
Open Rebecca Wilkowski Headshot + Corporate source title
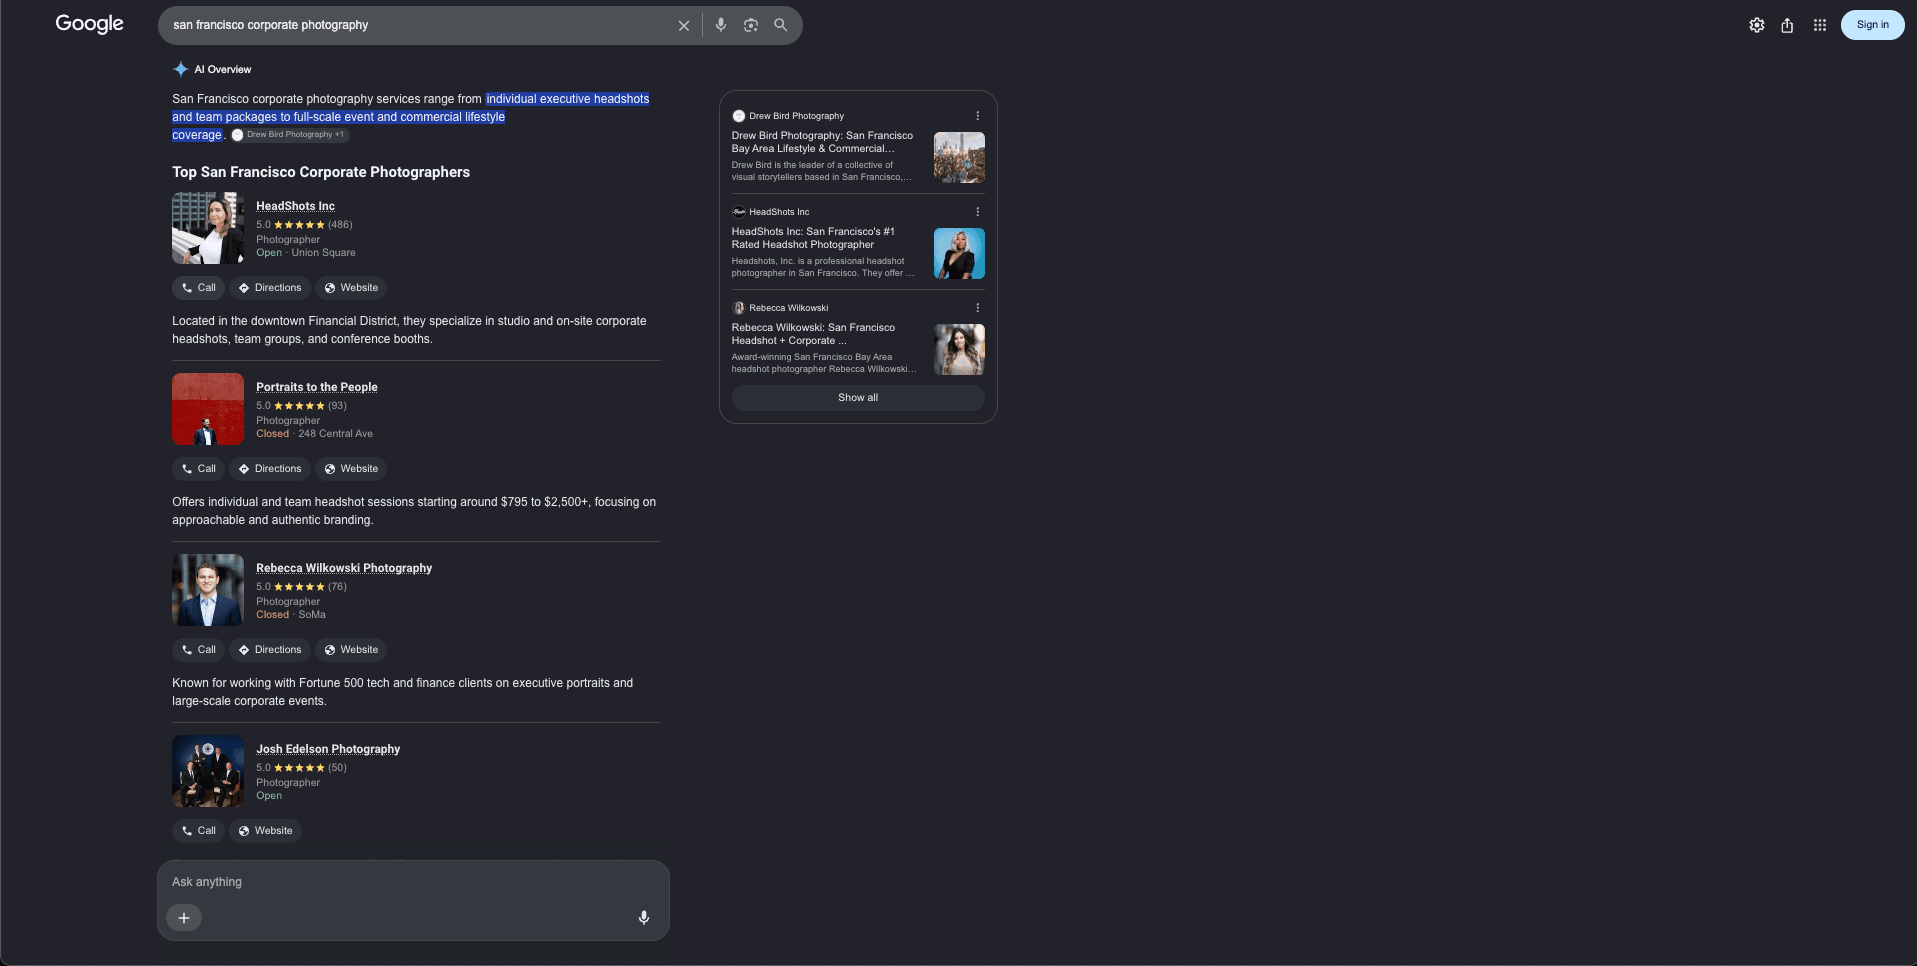tap(813, 334)
